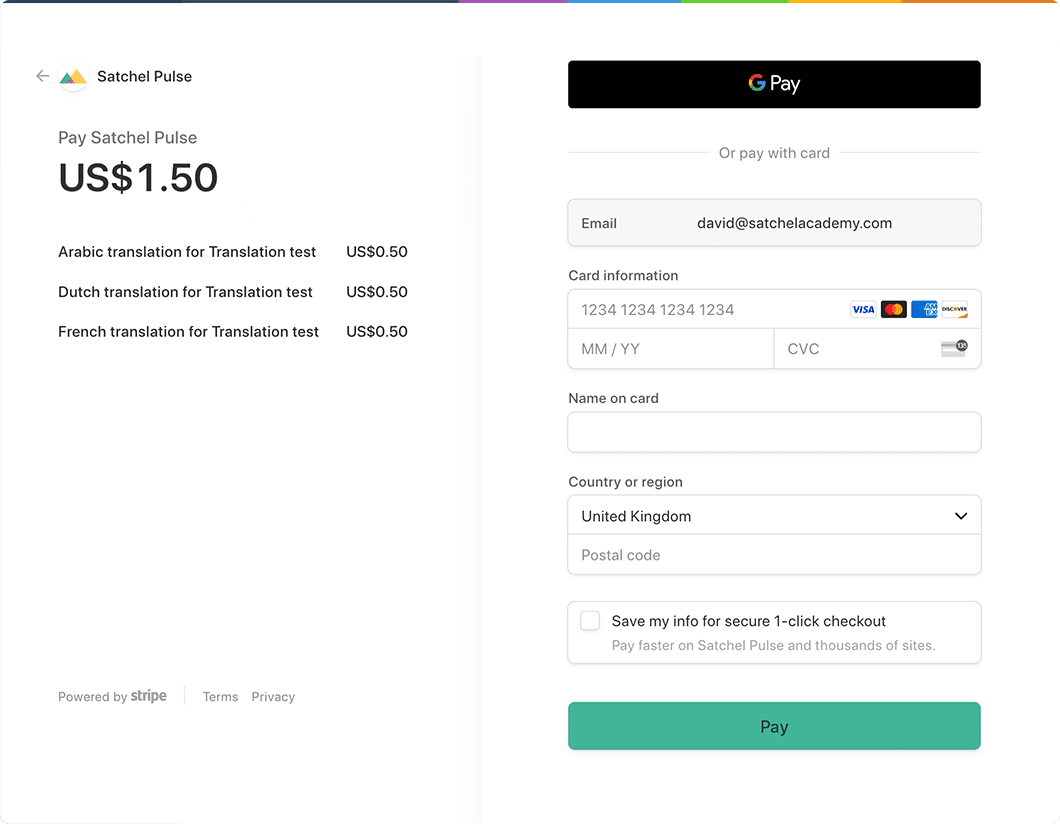The height and width of the screenshot is (824, 1060).
Task: Open the Terms link
Action: point(220,697)
